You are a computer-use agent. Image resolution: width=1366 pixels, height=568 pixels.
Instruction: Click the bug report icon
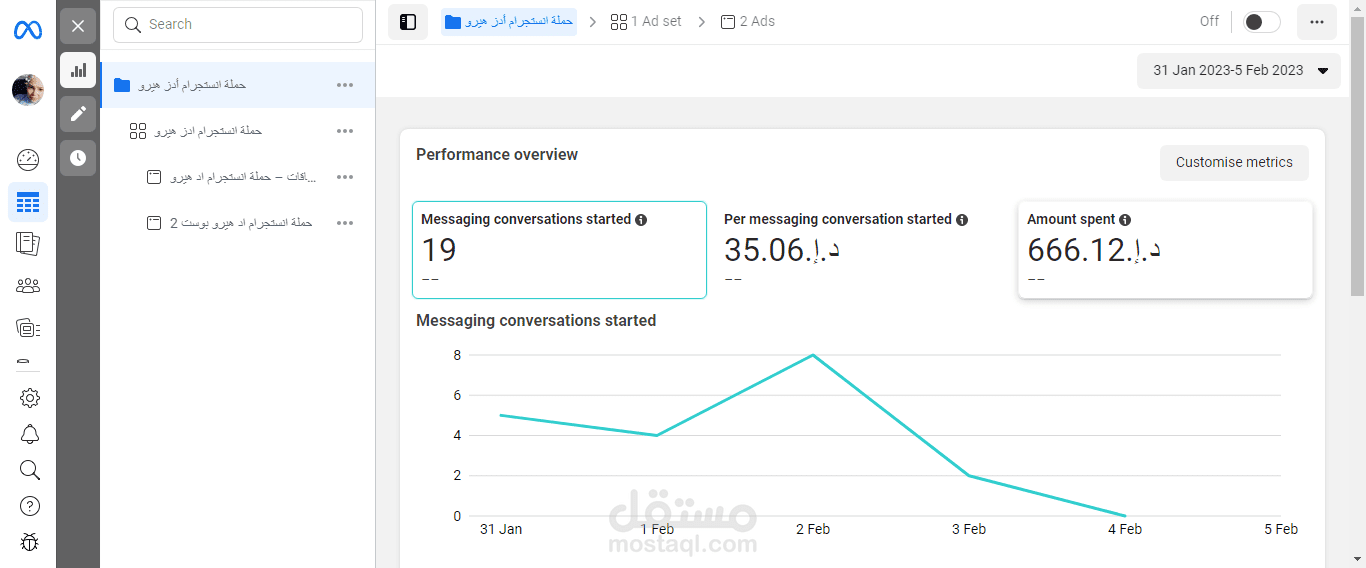(x=30, y=542)
